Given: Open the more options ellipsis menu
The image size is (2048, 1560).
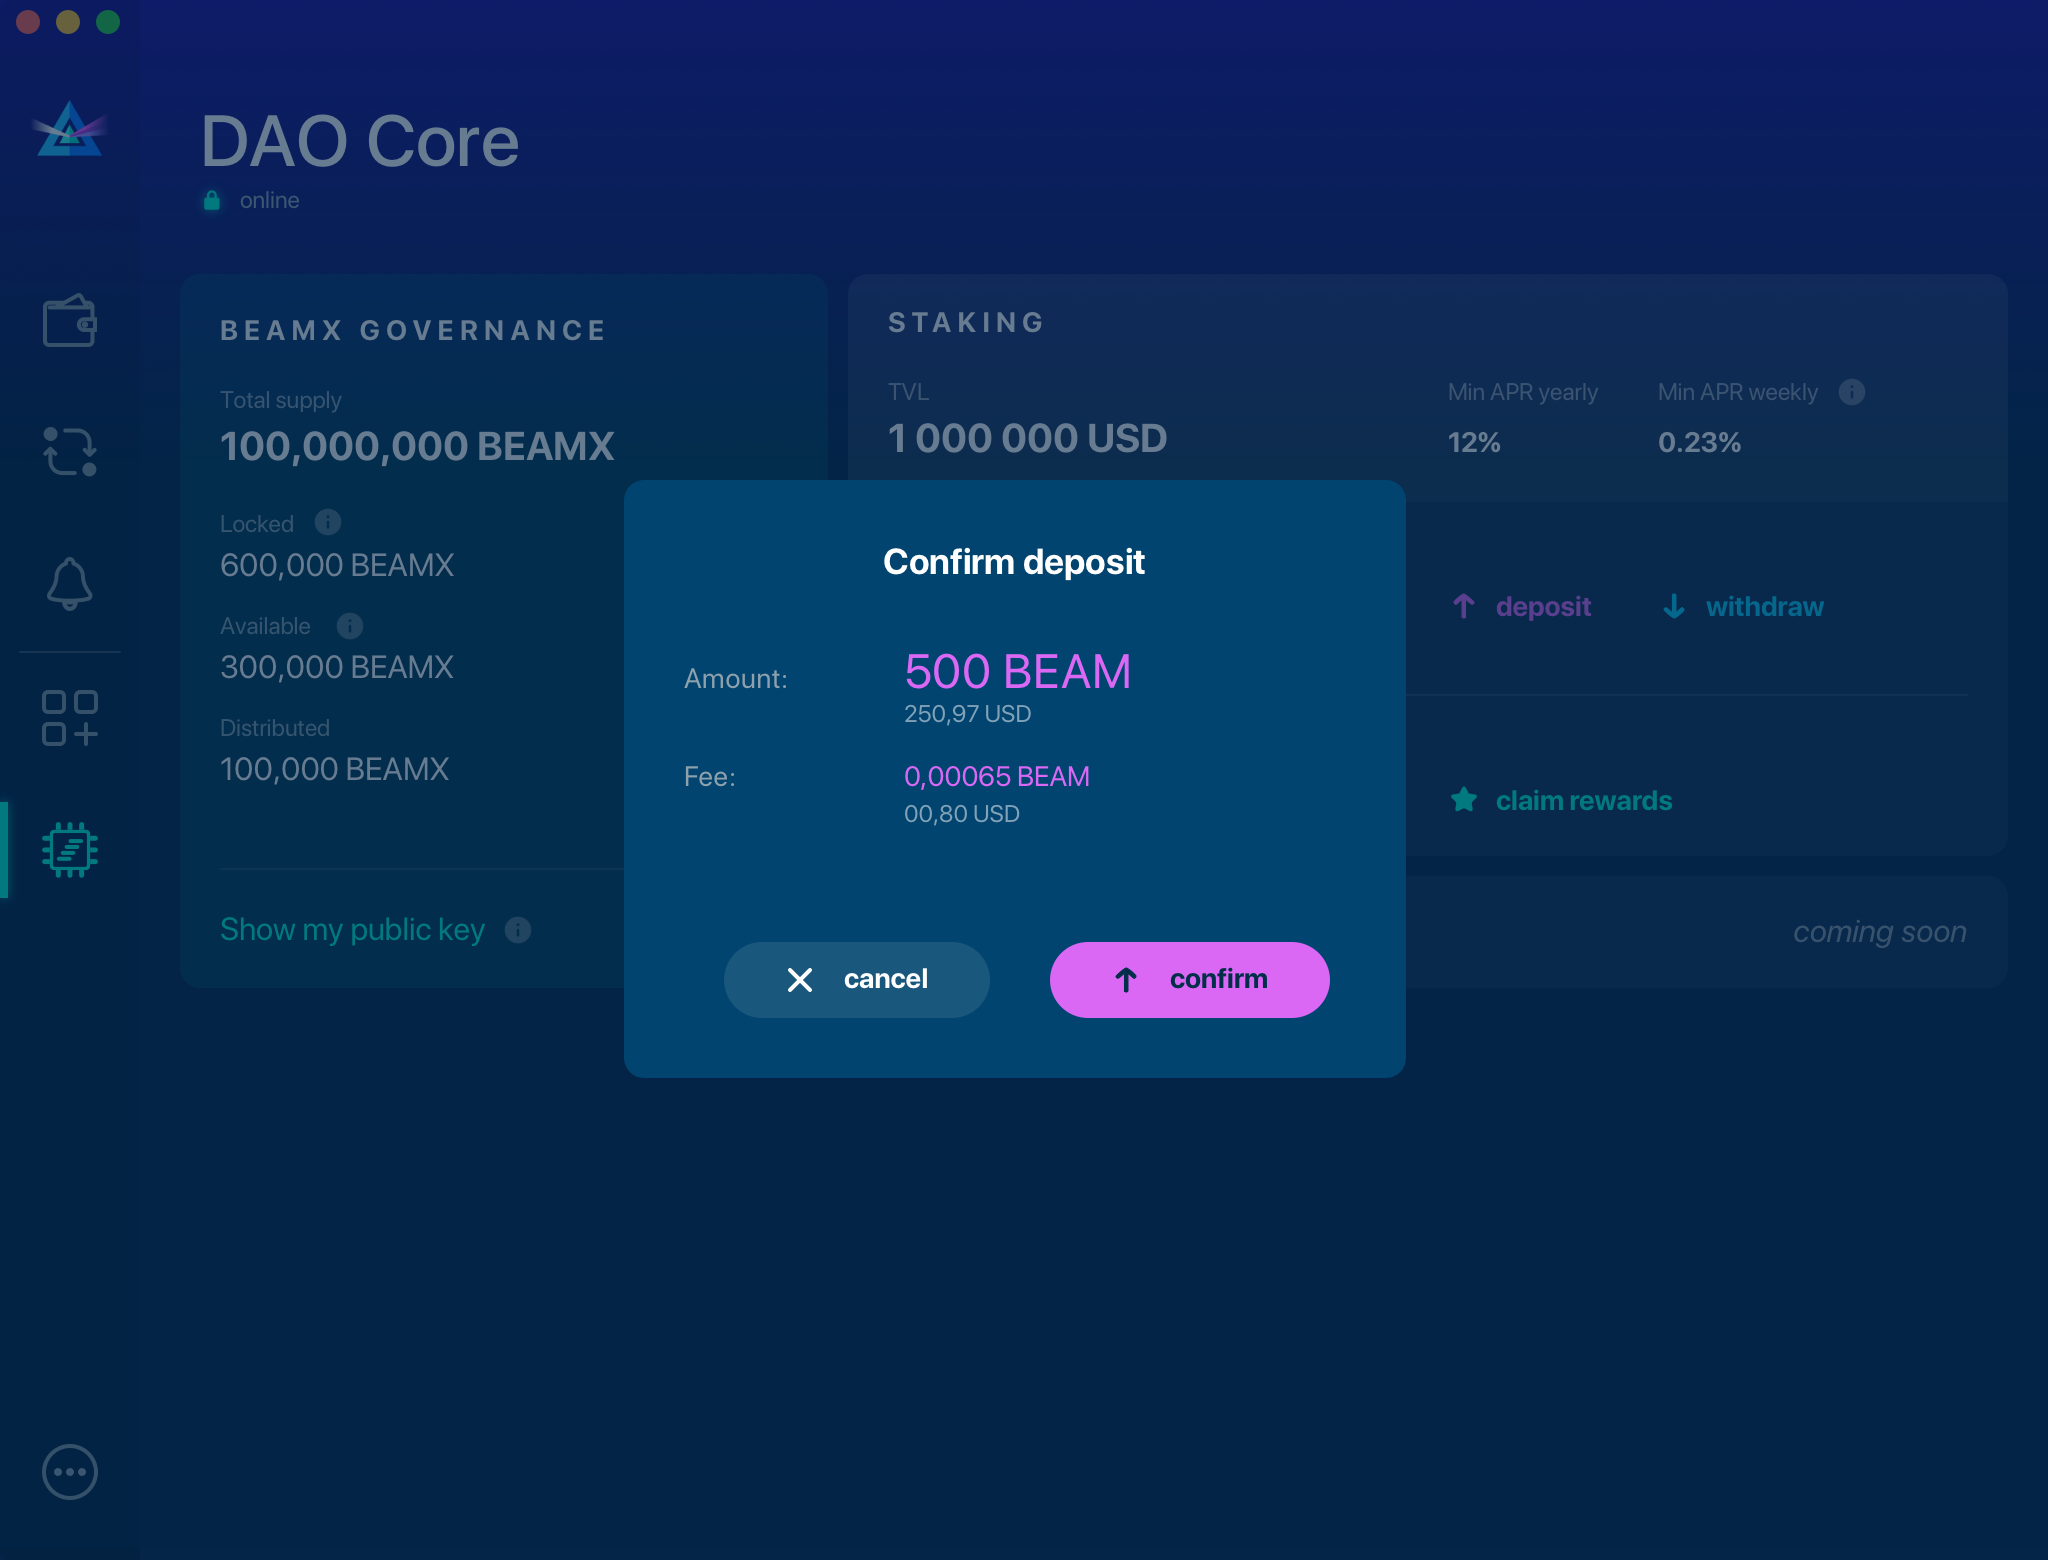Looking at the screenshot, I should [69, 1471].
